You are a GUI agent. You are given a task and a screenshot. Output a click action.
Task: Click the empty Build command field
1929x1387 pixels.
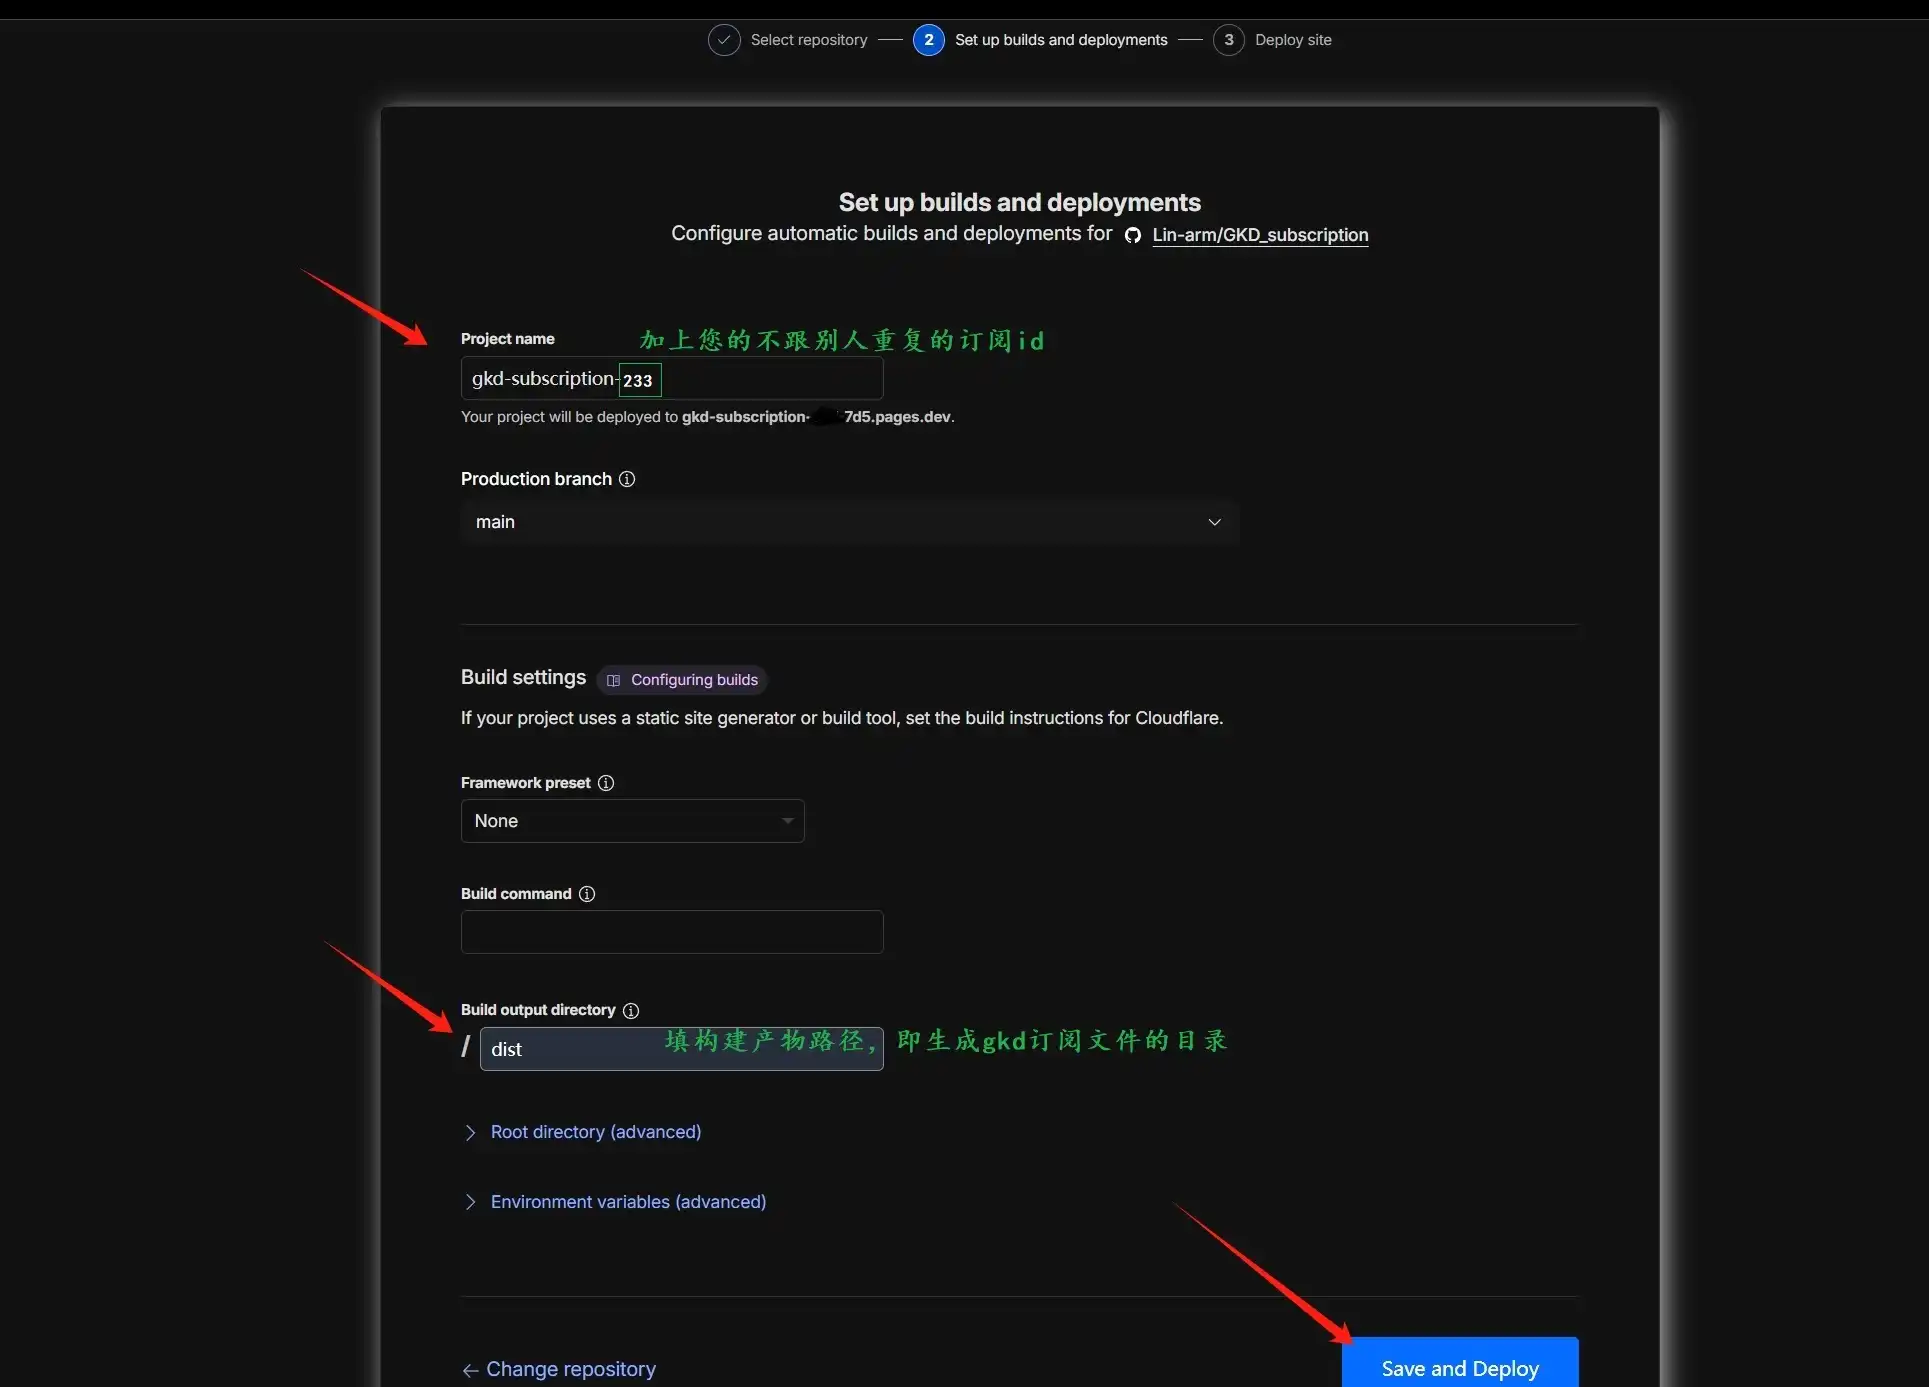tap(672, 932)
